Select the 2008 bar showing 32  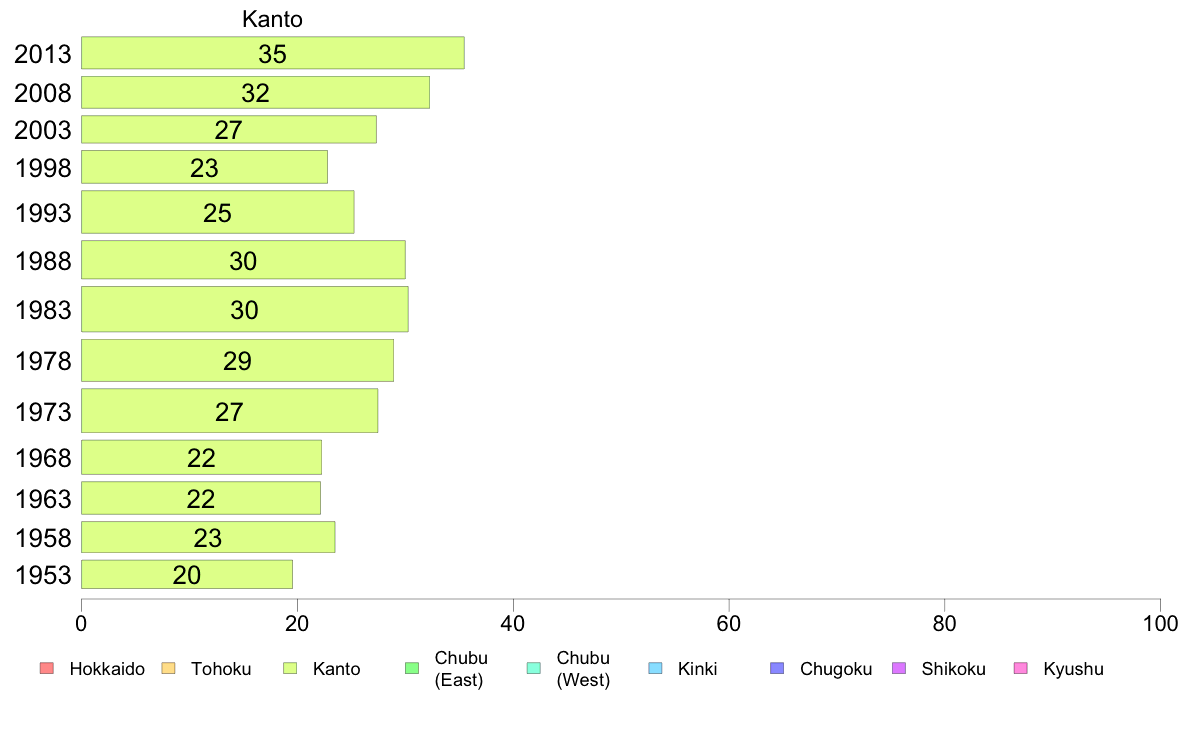pos(255,92)
